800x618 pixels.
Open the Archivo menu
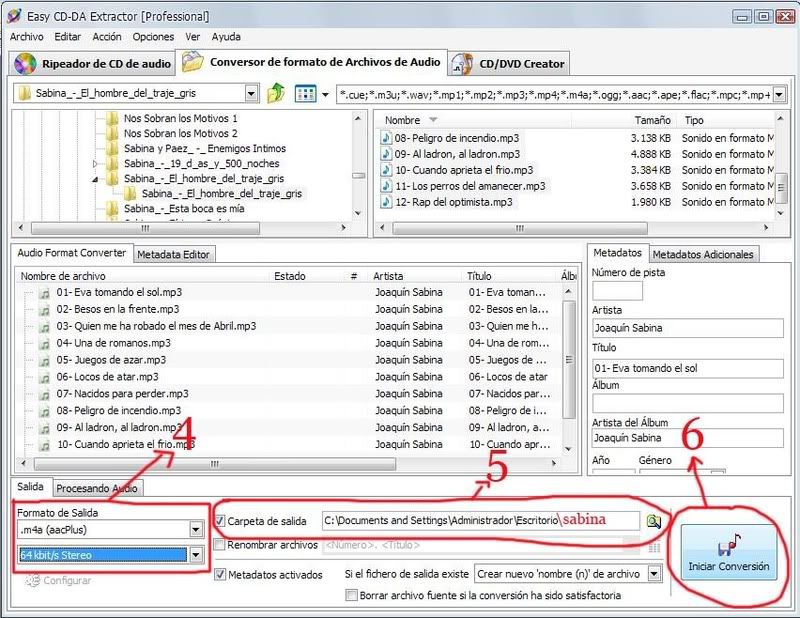(x=27, y=37)
